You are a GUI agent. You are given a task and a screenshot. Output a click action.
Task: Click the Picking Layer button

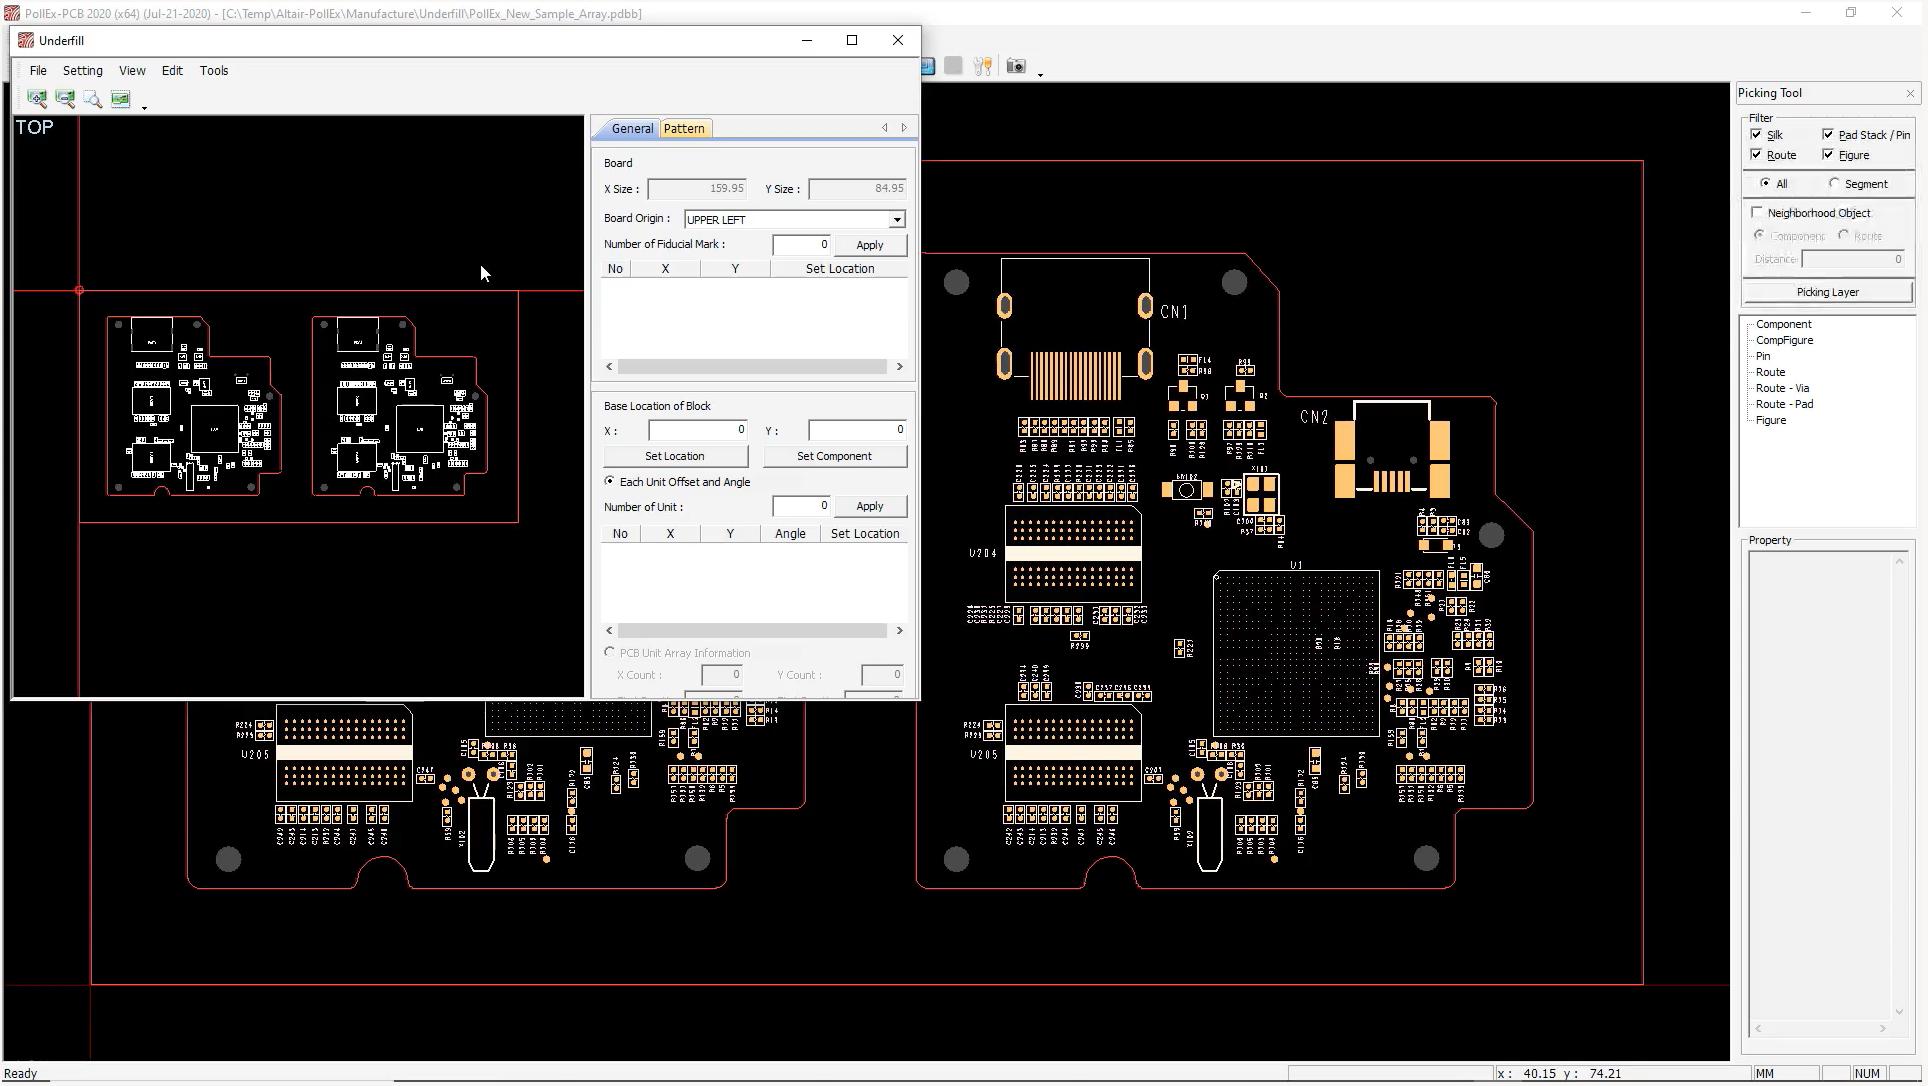point(1827,292)
